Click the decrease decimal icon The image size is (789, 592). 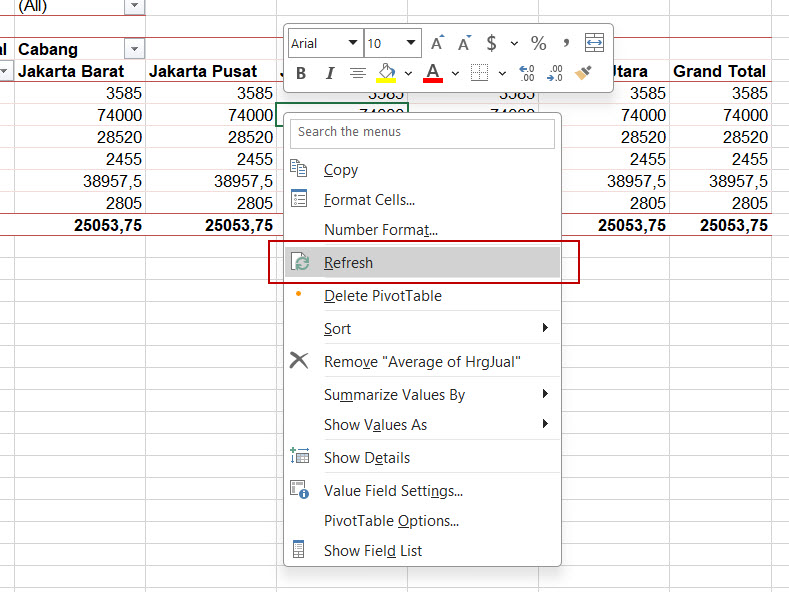coord(555,73)
